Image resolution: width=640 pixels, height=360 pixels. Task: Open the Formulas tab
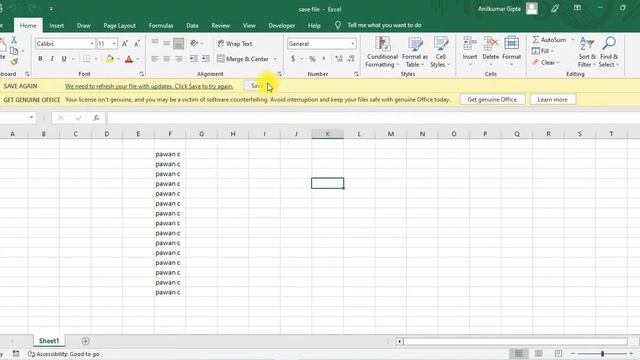pos(161,25)
